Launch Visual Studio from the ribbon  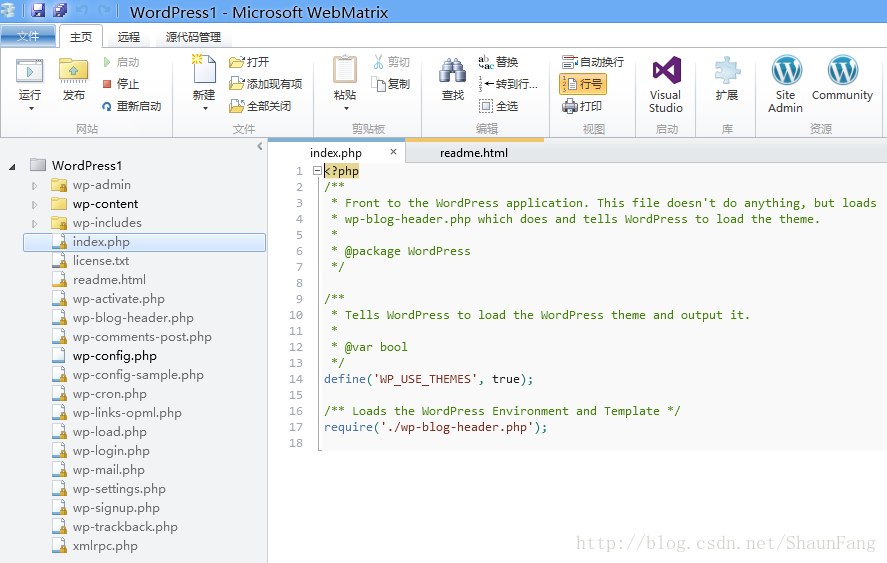pyautogui.click(x=666, y=84)
